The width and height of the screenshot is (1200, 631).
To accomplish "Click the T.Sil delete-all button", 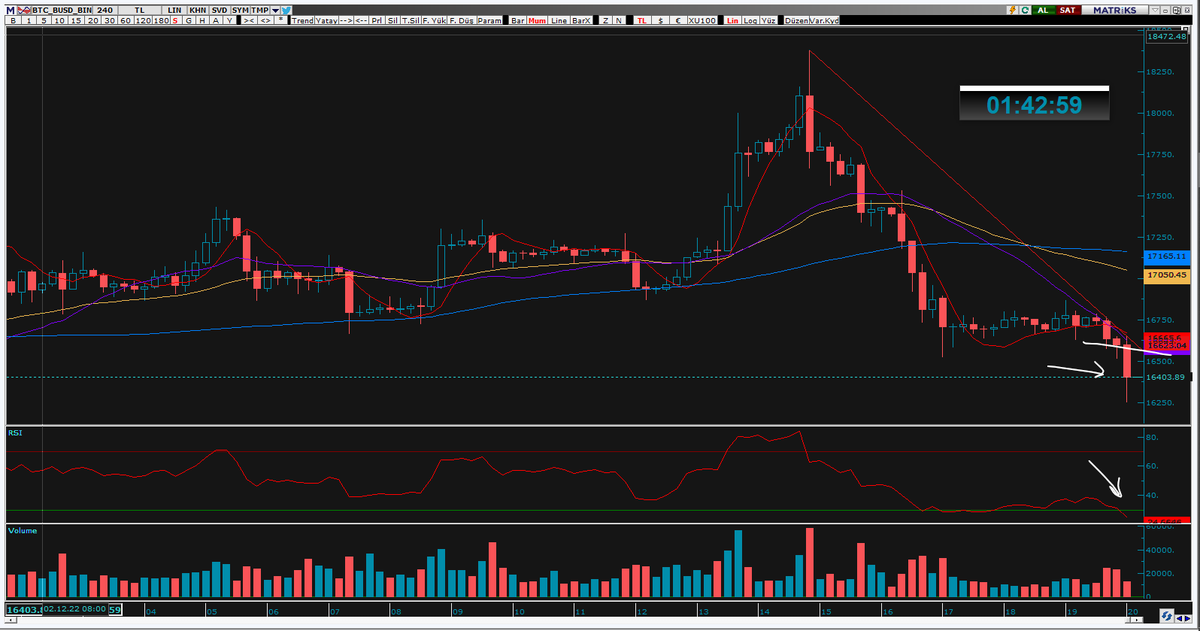I will pyautogui.click(x=411, y=21).
